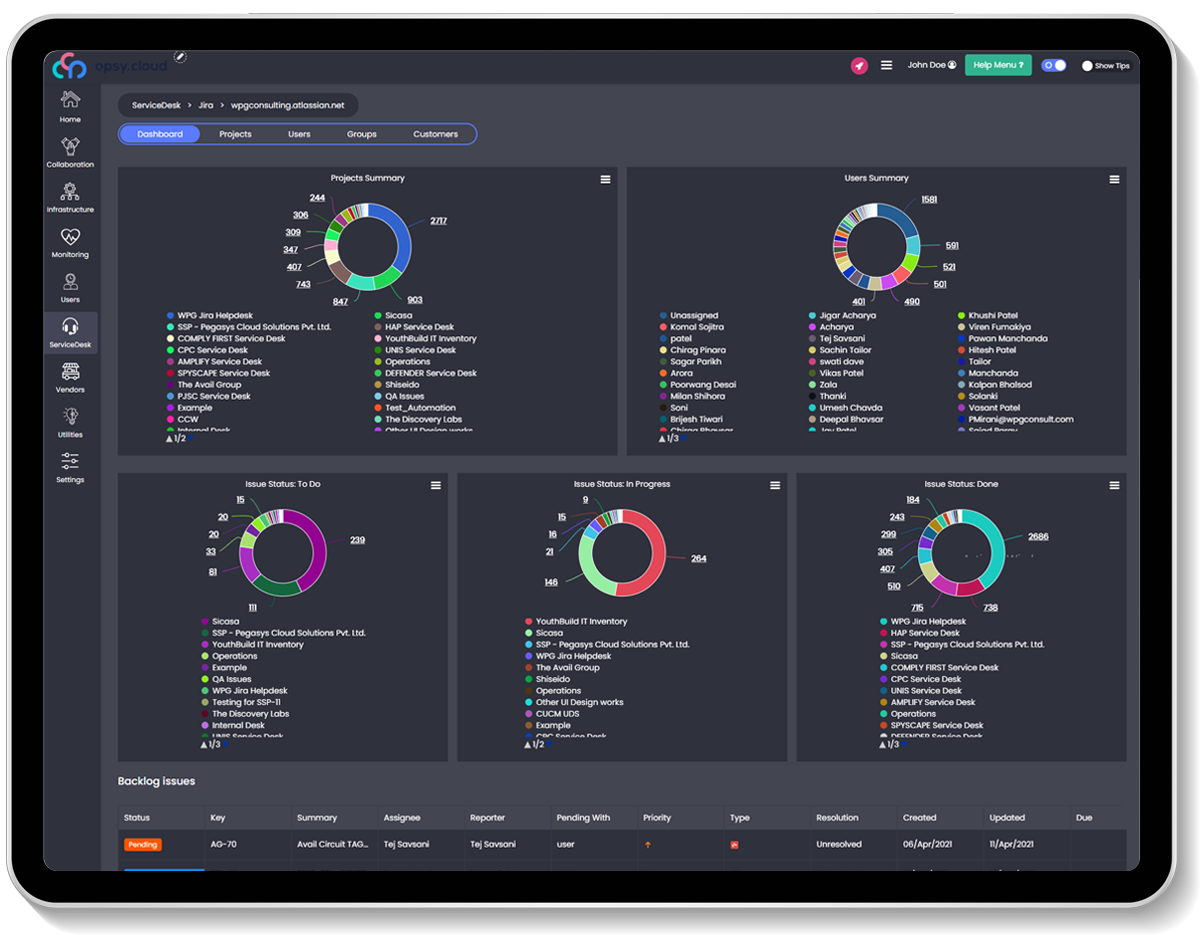Switch to the Projects tab
This screenshot has height=935, width=1200.
(235, 134)
